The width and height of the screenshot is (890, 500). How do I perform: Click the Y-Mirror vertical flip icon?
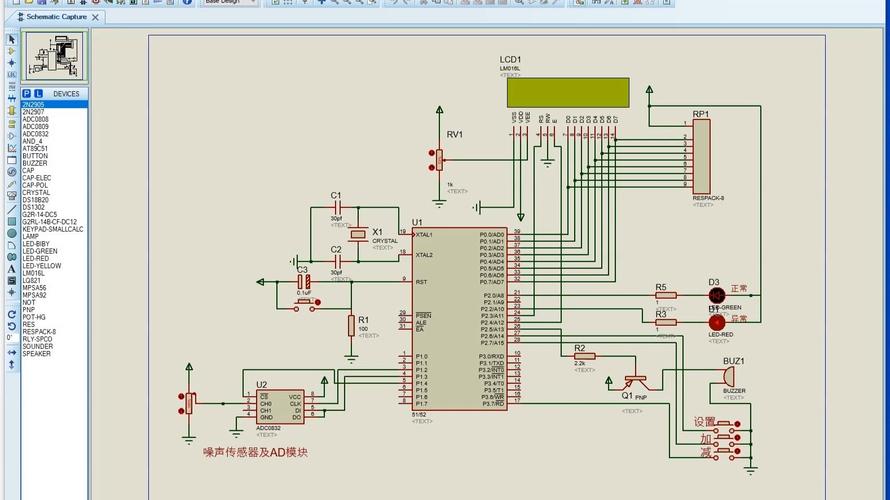tap(11, 365)
